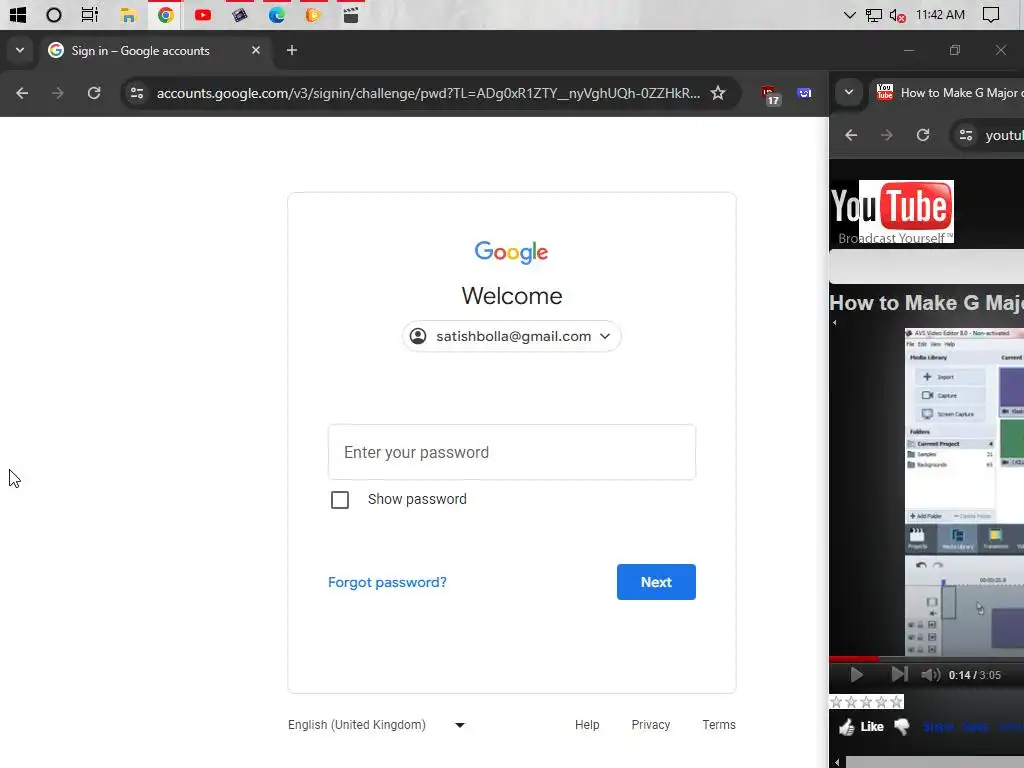Dislike the YouTube video with thumbs down

902,726
